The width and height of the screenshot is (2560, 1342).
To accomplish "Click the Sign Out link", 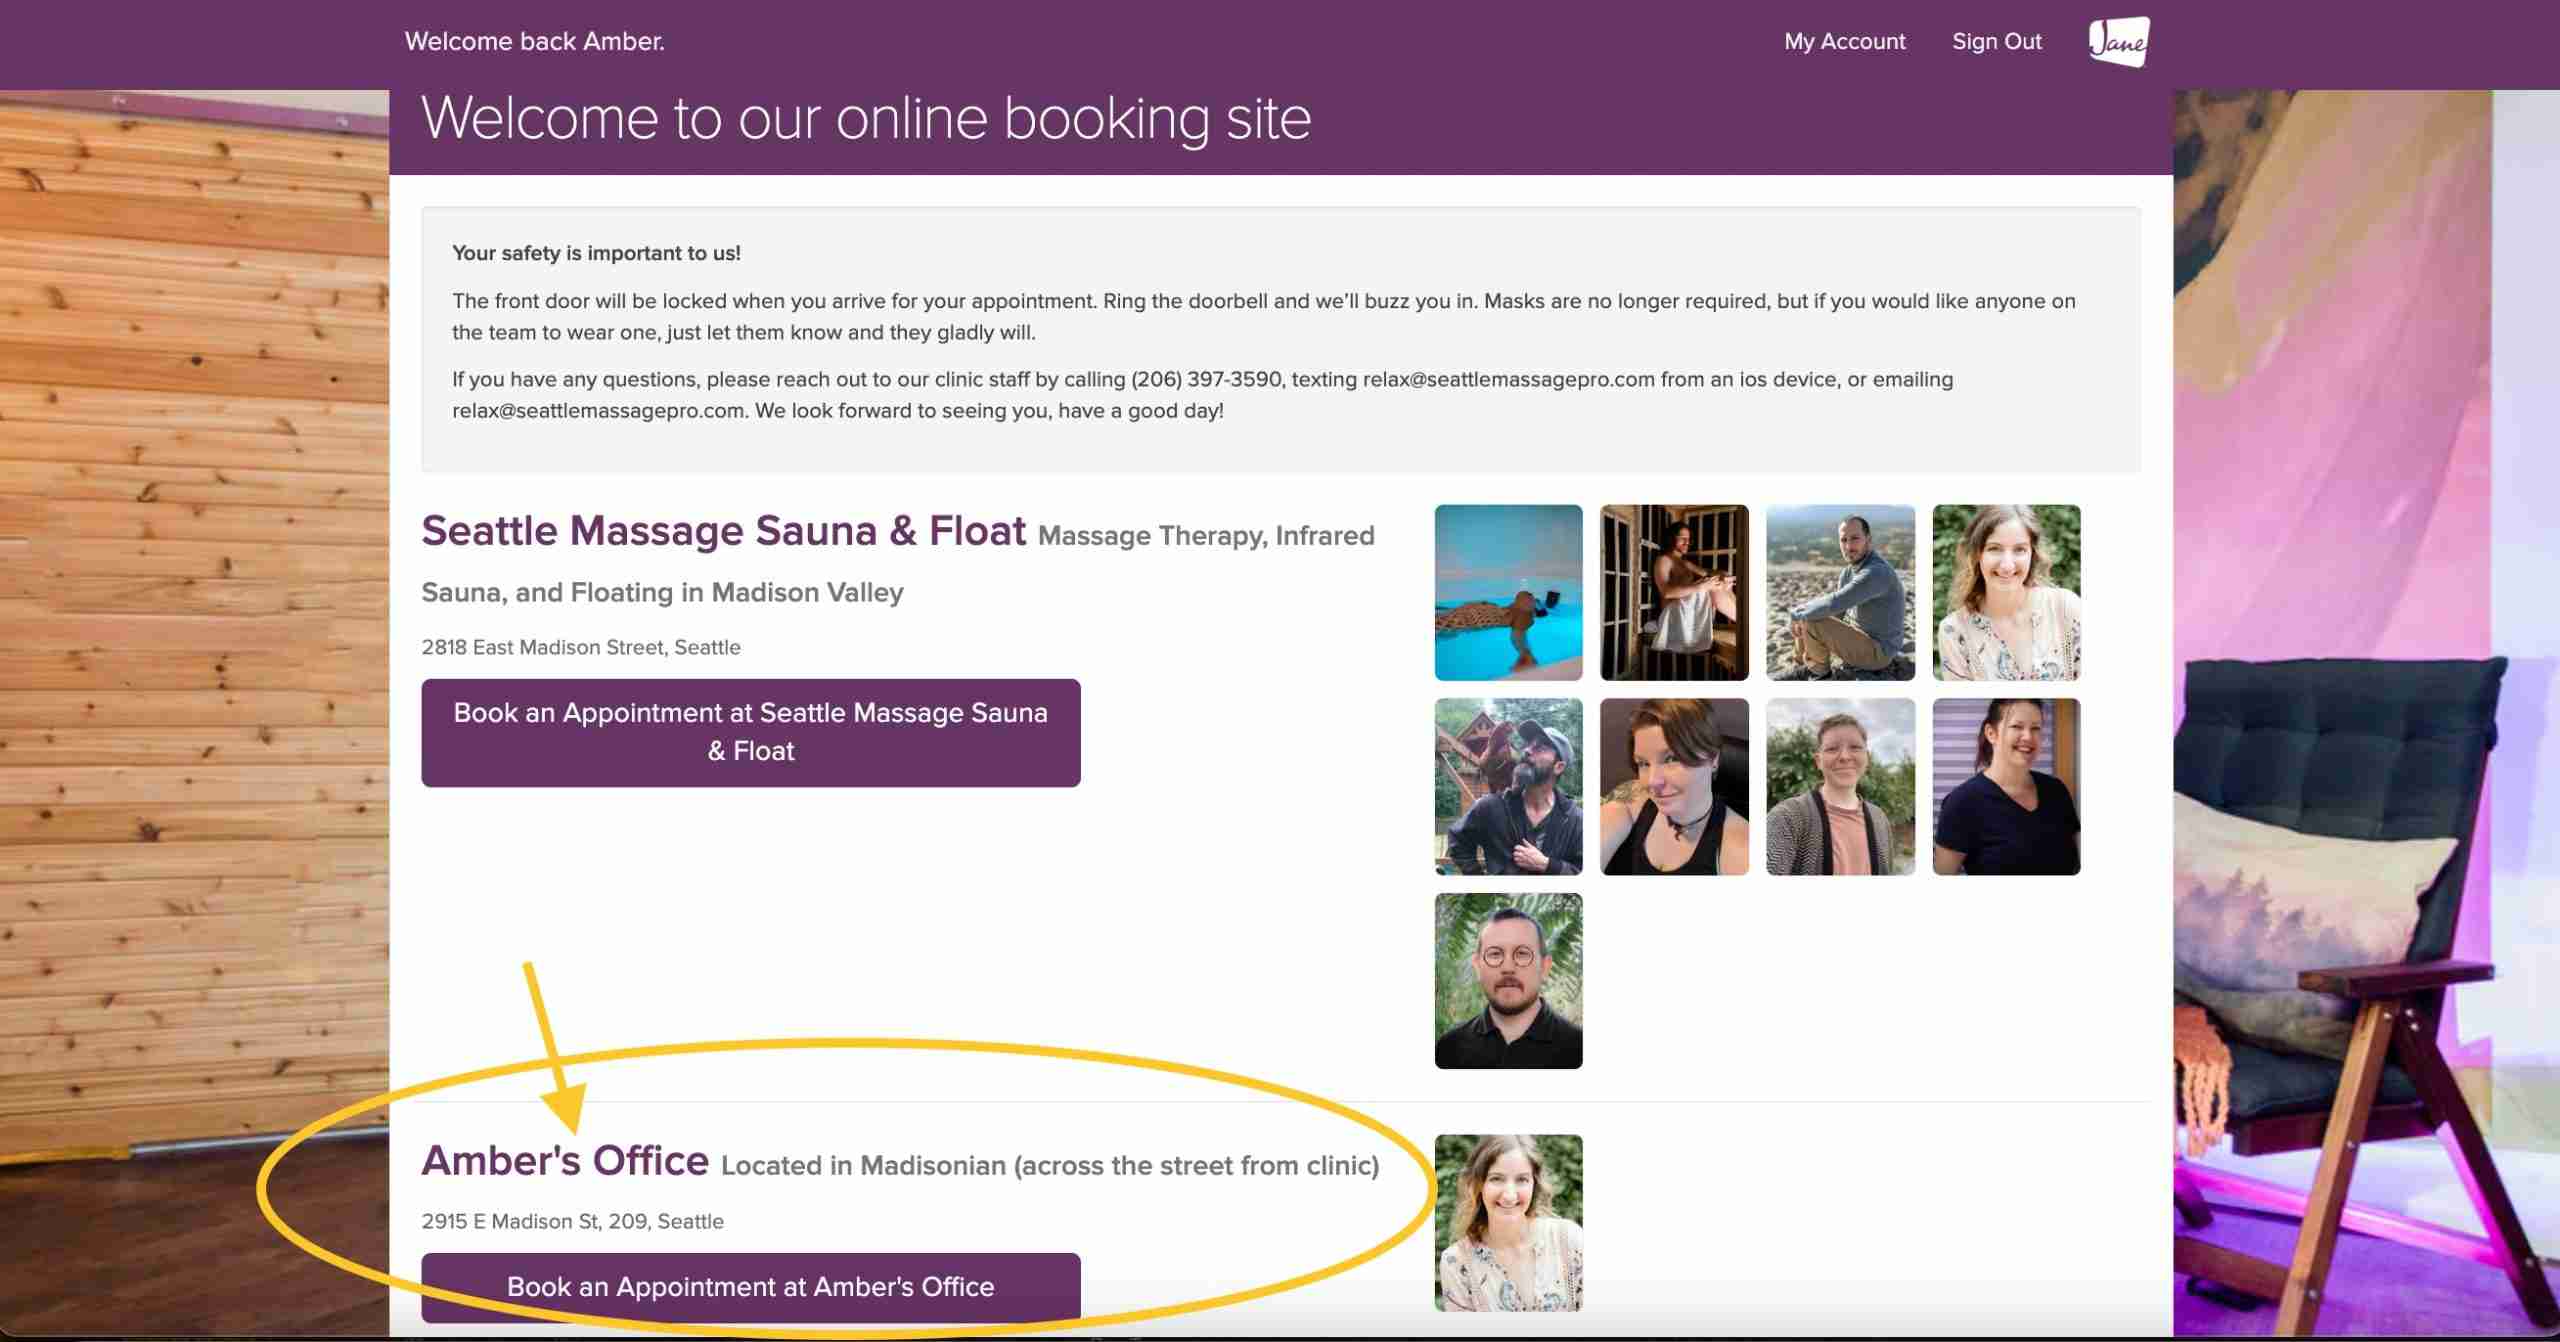I will tap(1997, 42).
